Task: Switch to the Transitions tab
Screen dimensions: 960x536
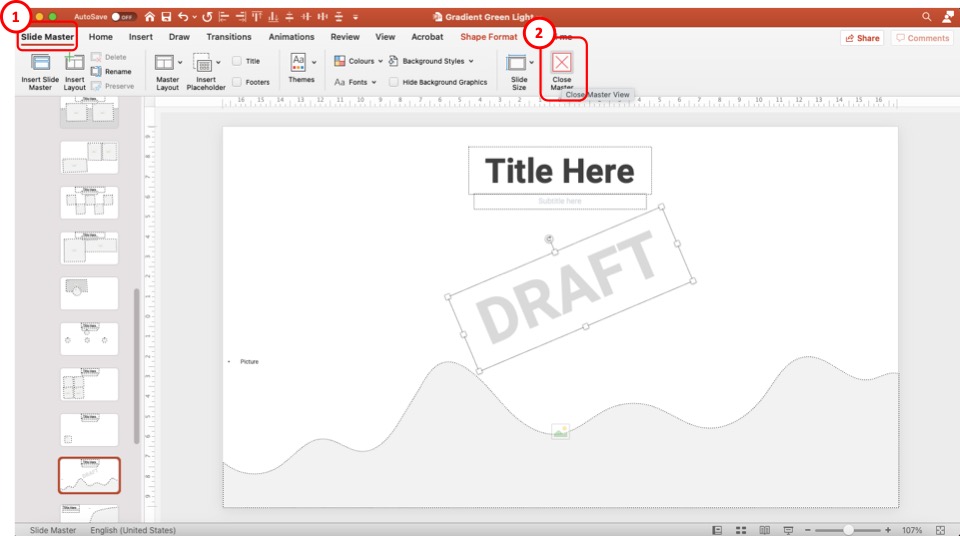Action: pos(229,37)
